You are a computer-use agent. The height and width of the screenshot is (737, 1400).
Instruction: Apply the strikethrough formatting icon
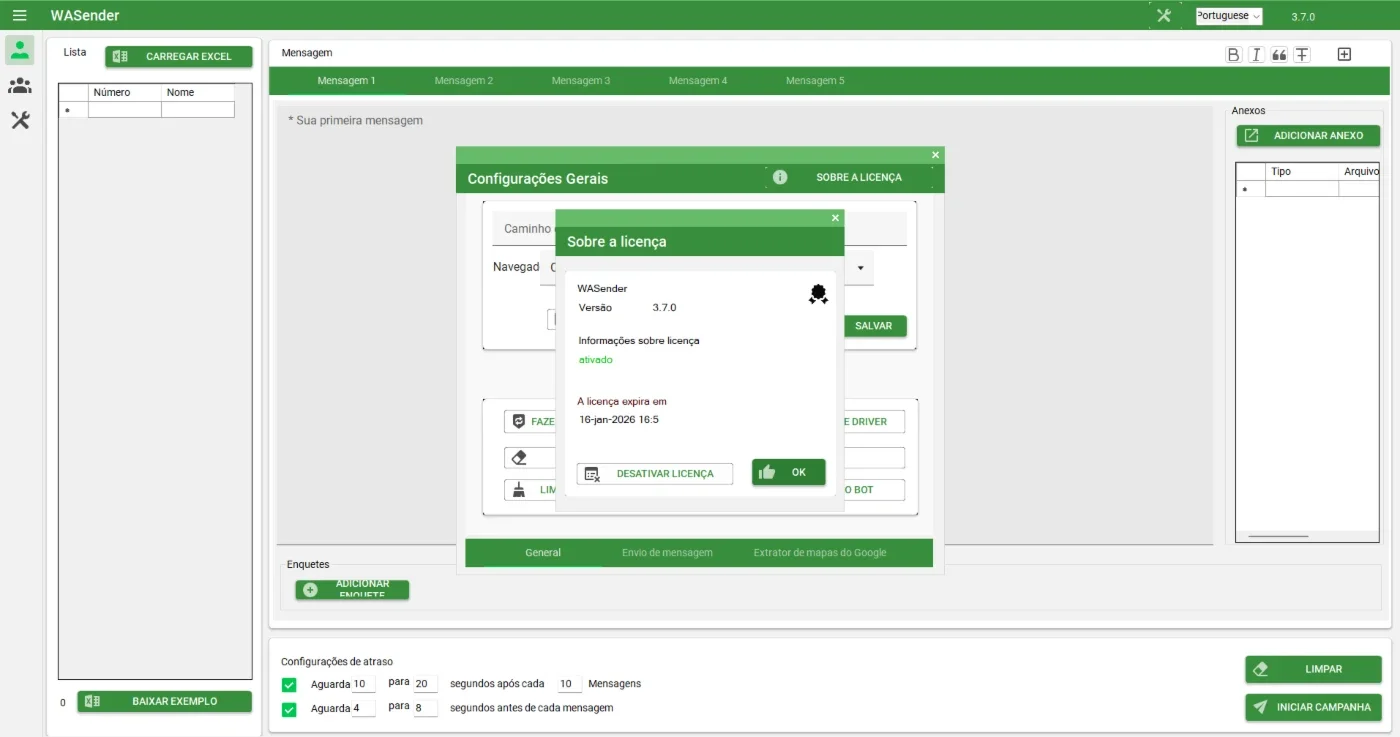[x=1302, y=54]
